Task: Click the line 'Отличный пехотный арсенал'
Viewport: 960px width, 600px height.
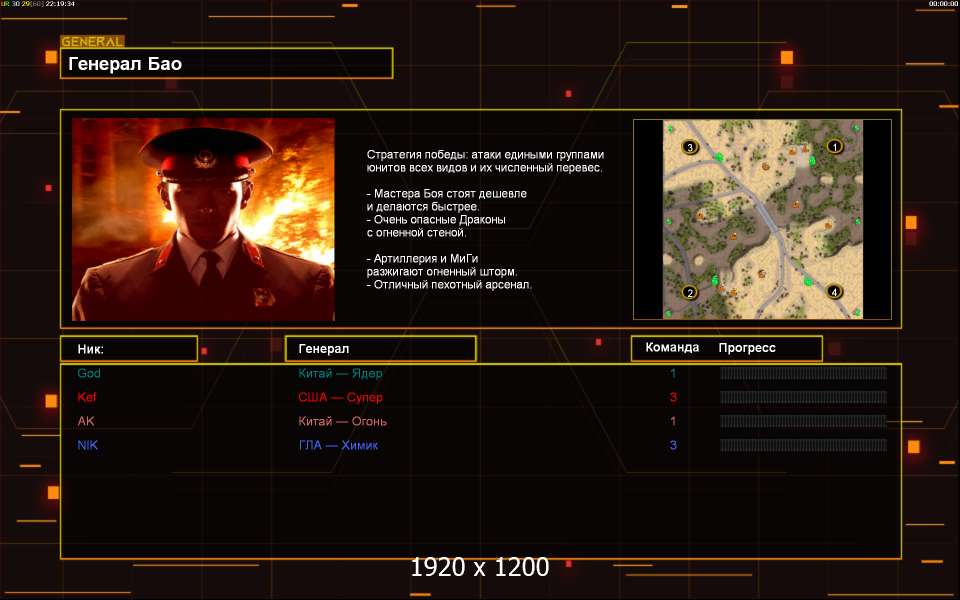Action: [x=449, y=285]
